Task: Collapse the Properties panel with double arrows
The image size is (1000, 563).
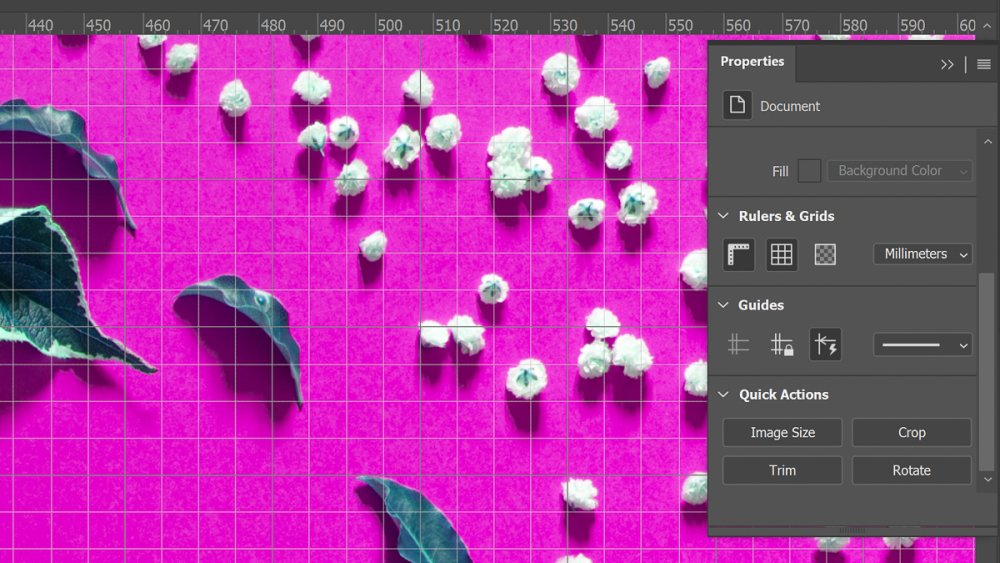Action: tap(947, 64)
